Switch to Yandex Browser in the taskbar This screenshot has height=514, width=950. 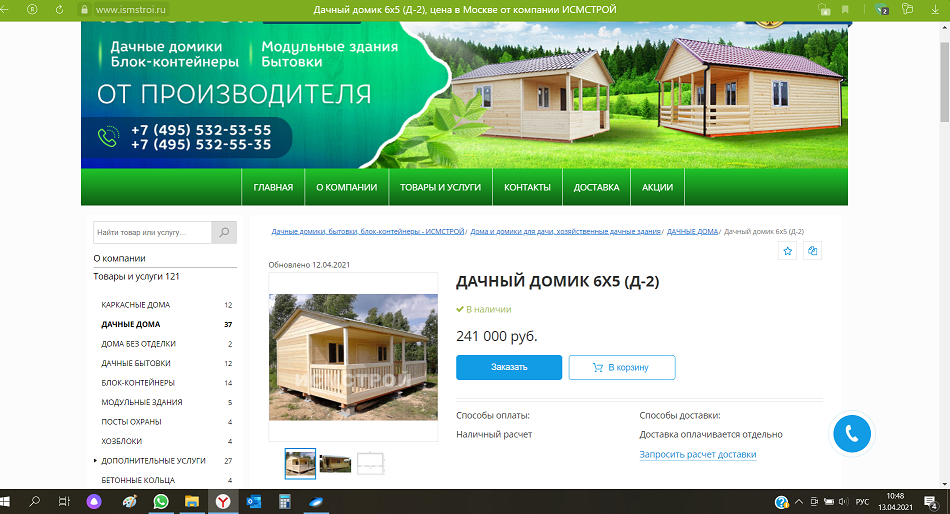(x=223, y=502)
